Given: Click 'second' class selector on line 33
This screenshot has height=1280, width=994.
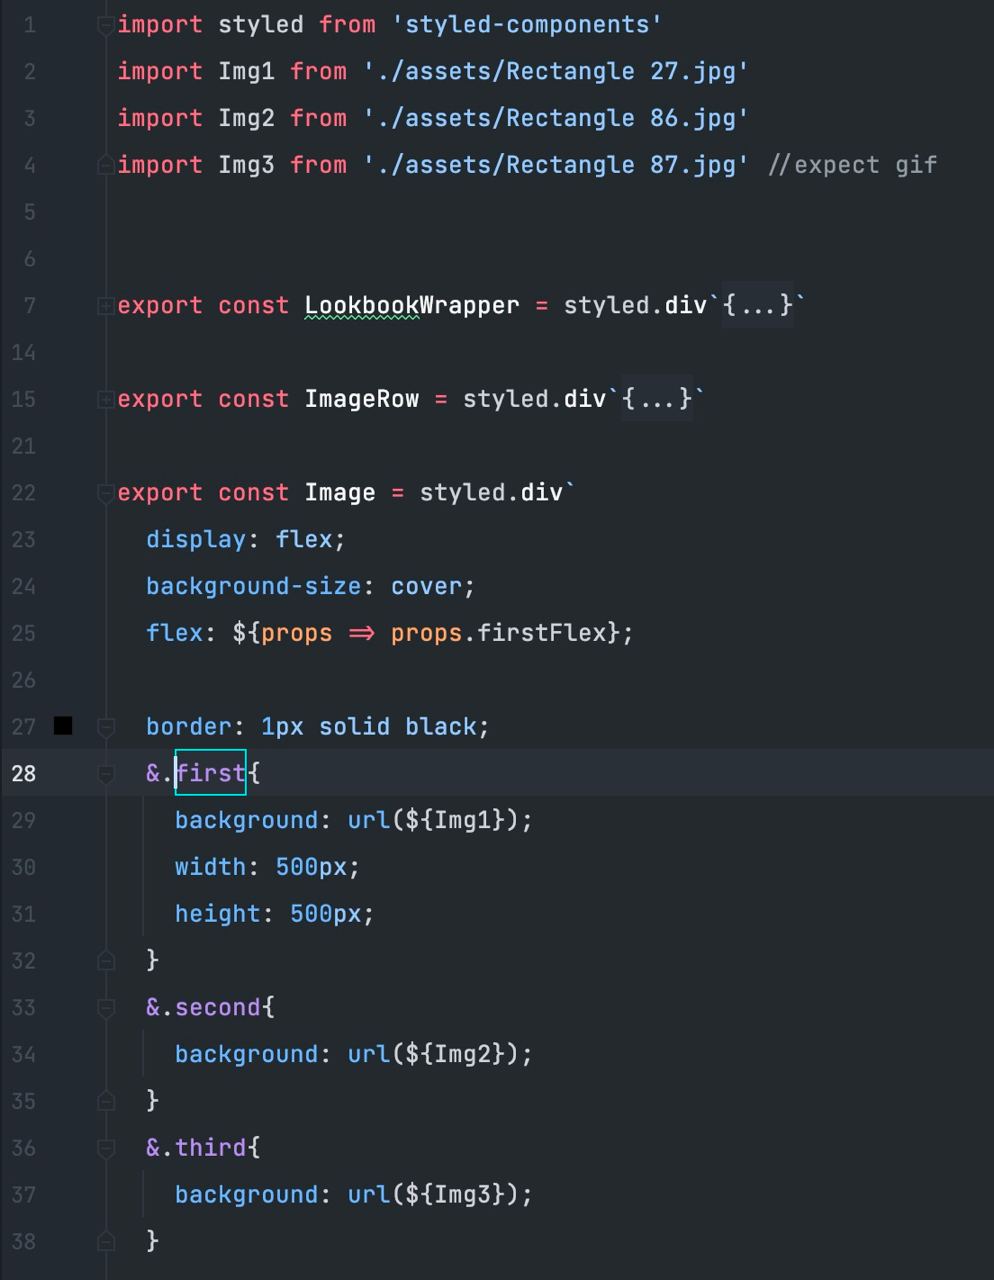Looking at the screenshot, I should click(x=218, y=1007).
